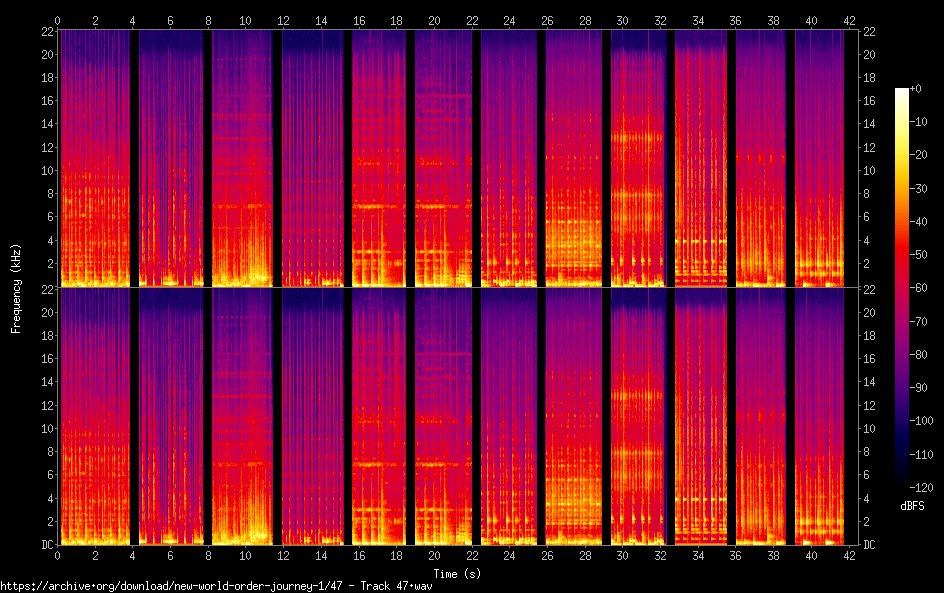
Task: Click top channel segment between 8 and 12 seconds
Action: point(242,158)
